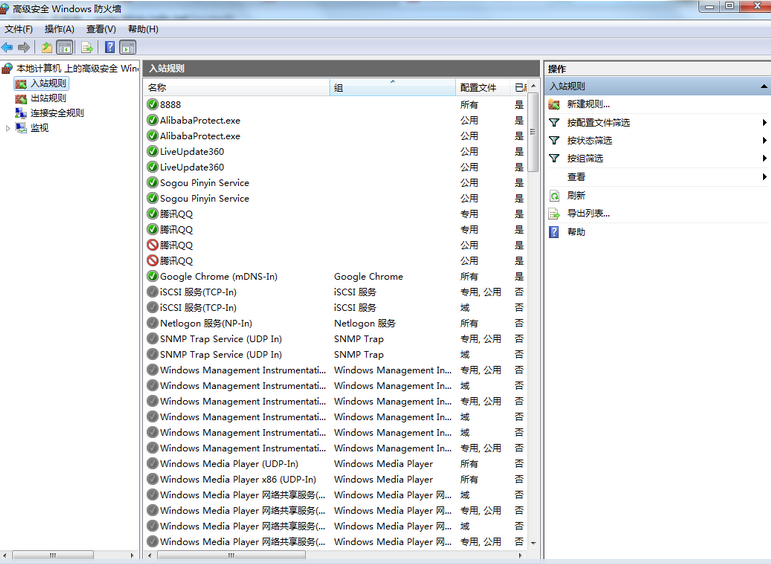
Task: Click the title bar 高级安全 Windows 防火墙 icon
Action: (x=4, y=8)
